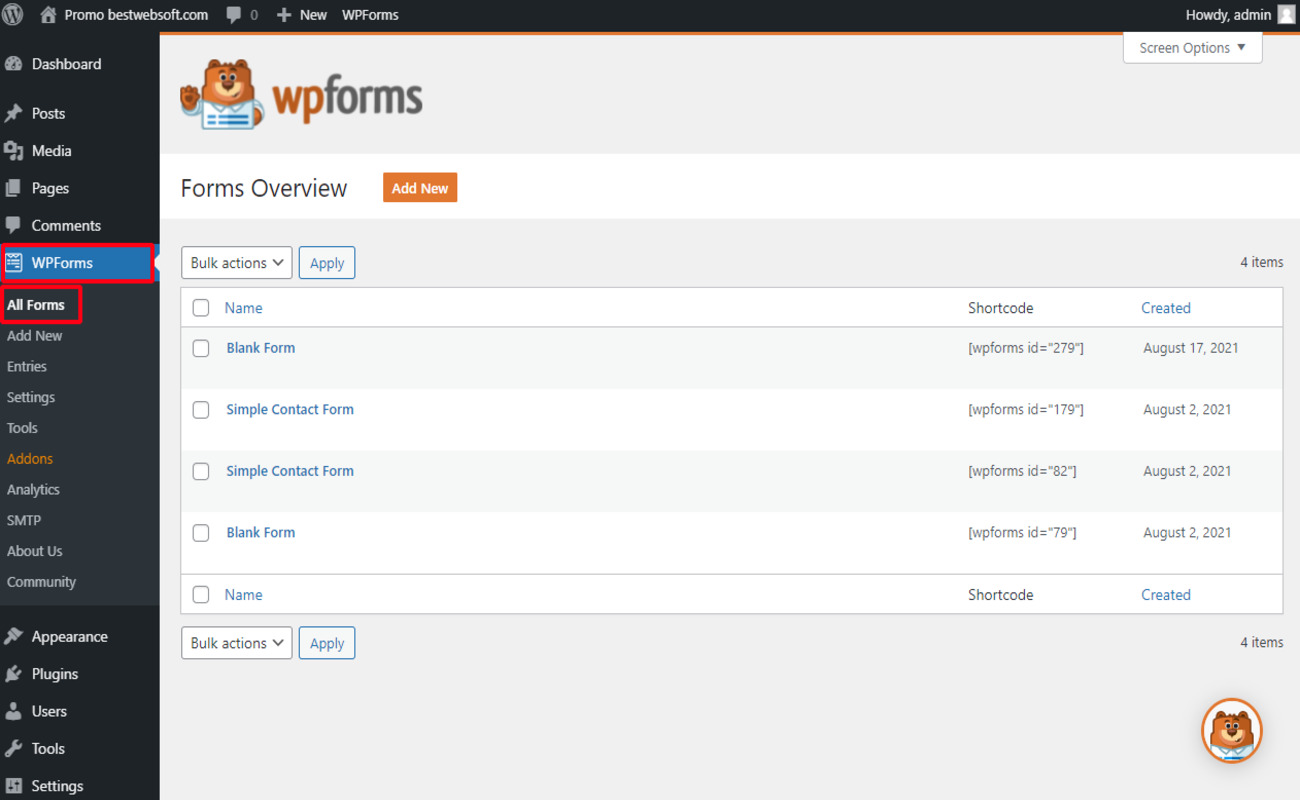
Task: Click the orange Add New button
Action: [420, 188]
